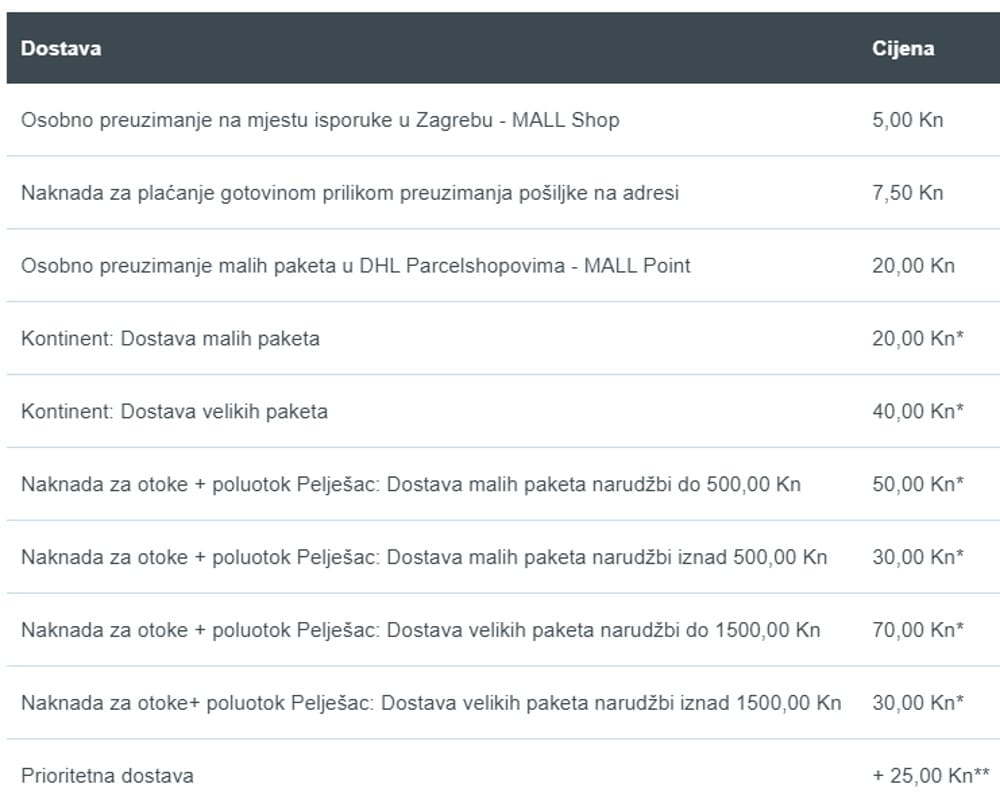Click the + 25,00 Kn** price
The image size is (1000, 811).
click(x=930, y=776)
